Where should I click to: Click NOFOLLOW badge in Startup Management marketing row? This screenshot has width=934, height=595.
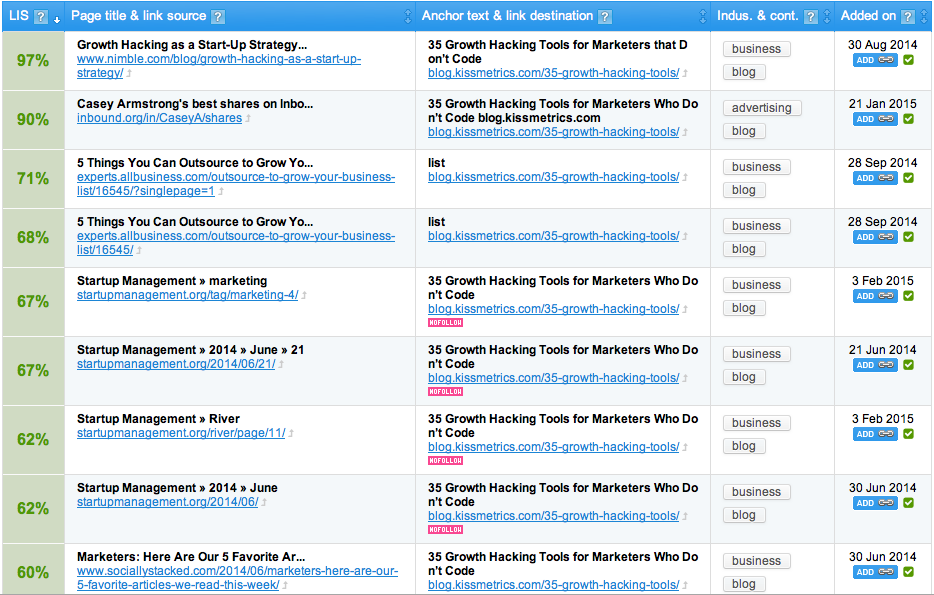446,323
